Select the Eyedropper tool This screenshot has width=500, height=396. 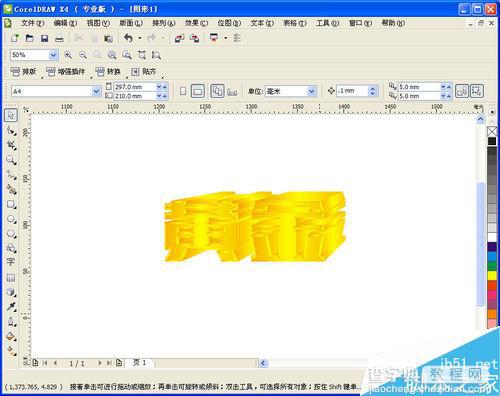(11, 307)
